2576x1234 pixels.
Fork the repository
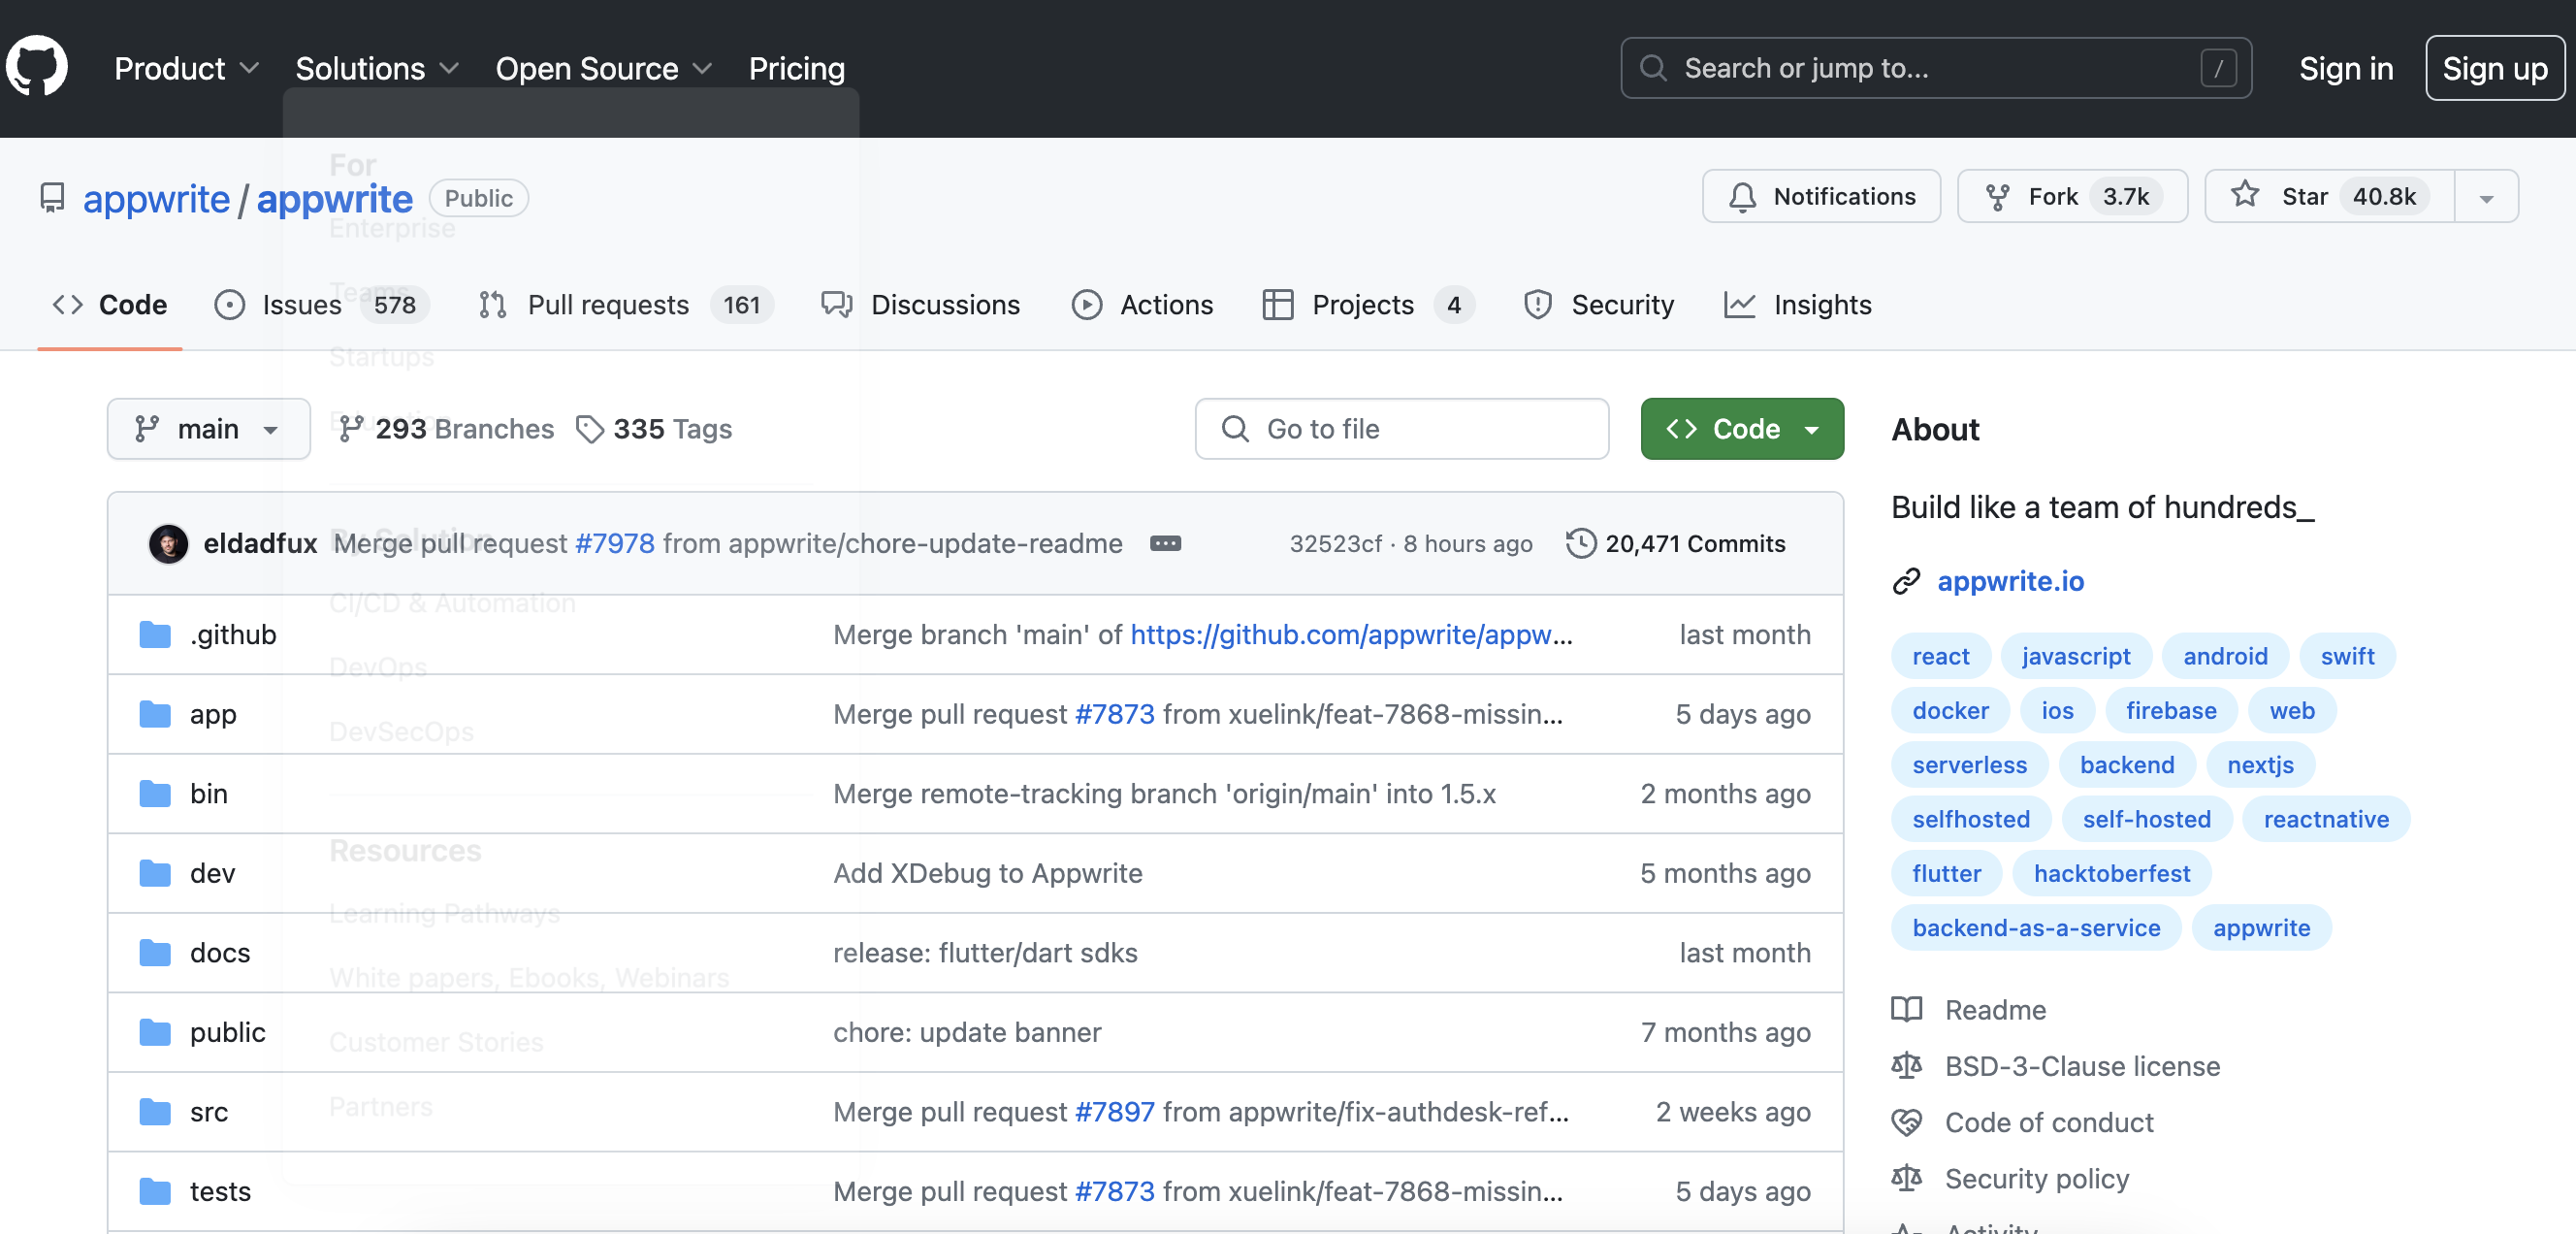pyautogui.click(x=2072, y=196)
